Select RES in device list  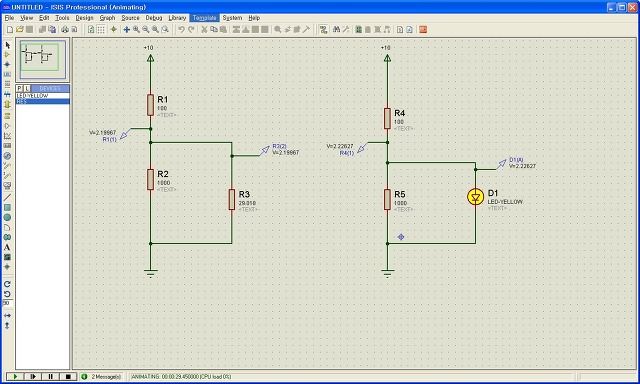pos(42,101)
